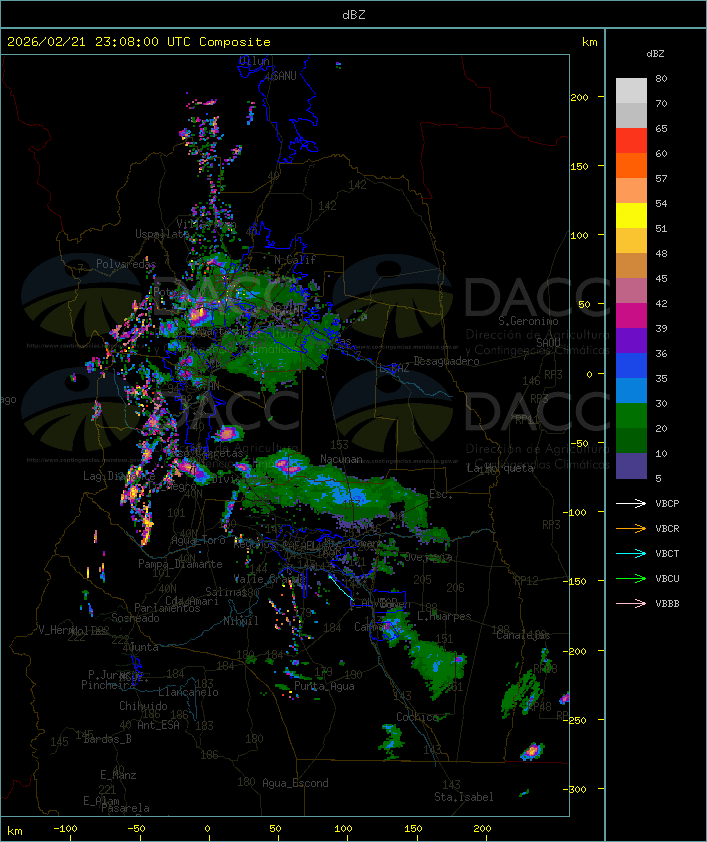The image size is (707, 842).
Task: Select the light orange 54–57 dBZ swatch
Action: [631, 191]
